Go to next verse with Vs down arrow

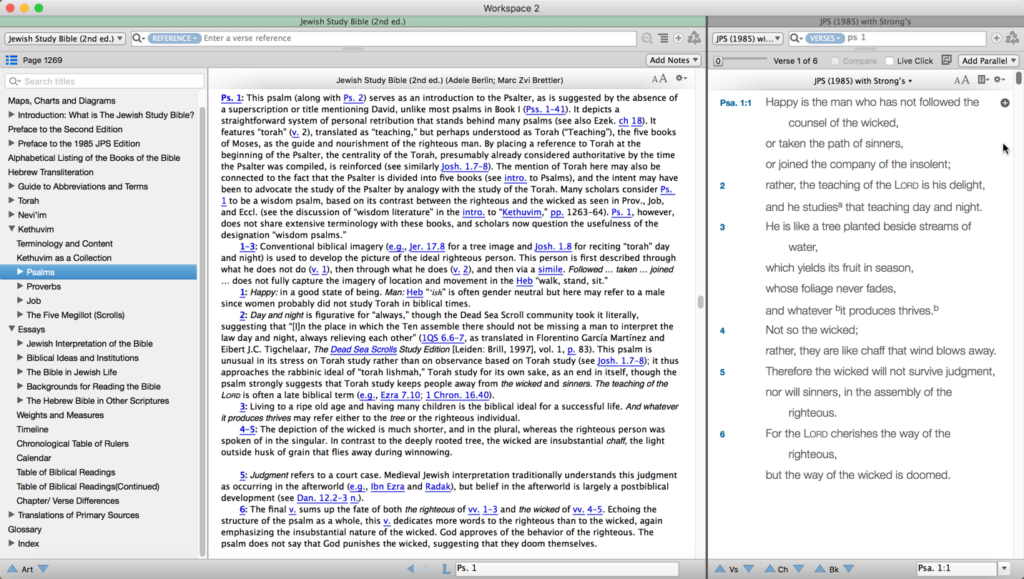(x=749, y=569)
